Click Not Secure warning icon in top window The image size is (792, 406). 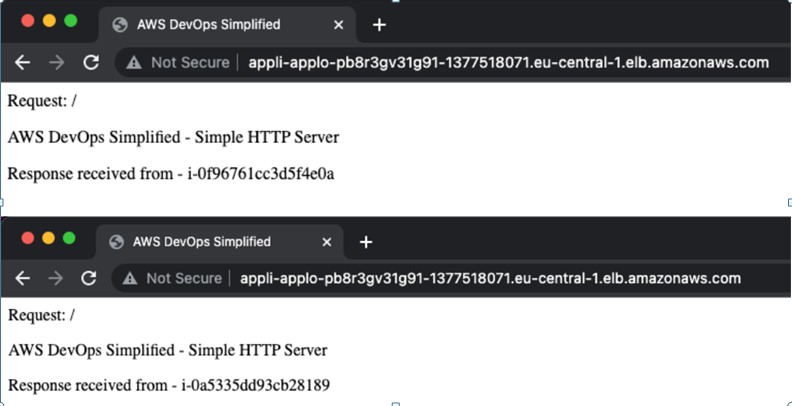click(x=134, y=63)
